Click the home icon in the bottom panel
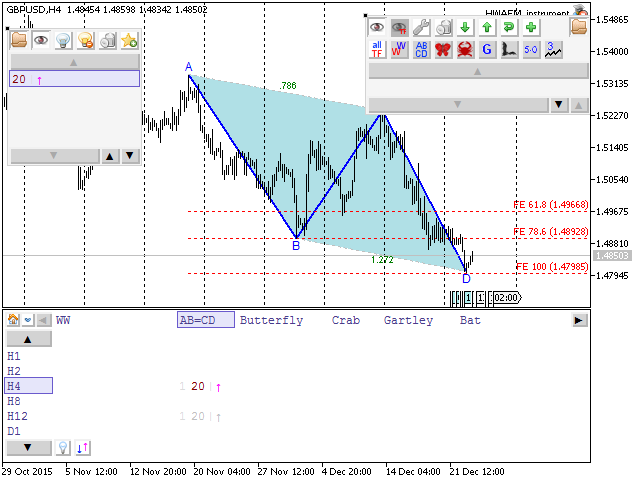Screen dimensions: 640x480 [13, 320]
